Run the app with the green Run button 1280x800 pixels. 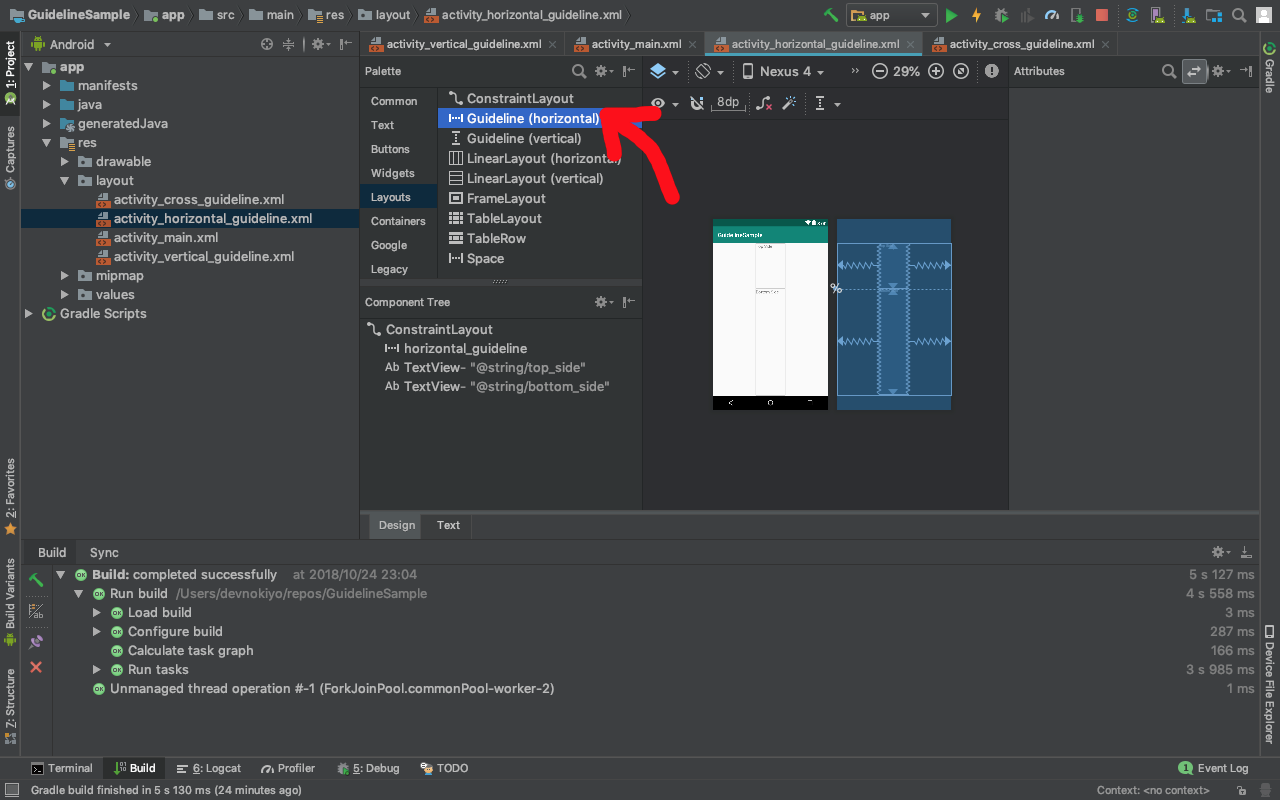[950, 15]
